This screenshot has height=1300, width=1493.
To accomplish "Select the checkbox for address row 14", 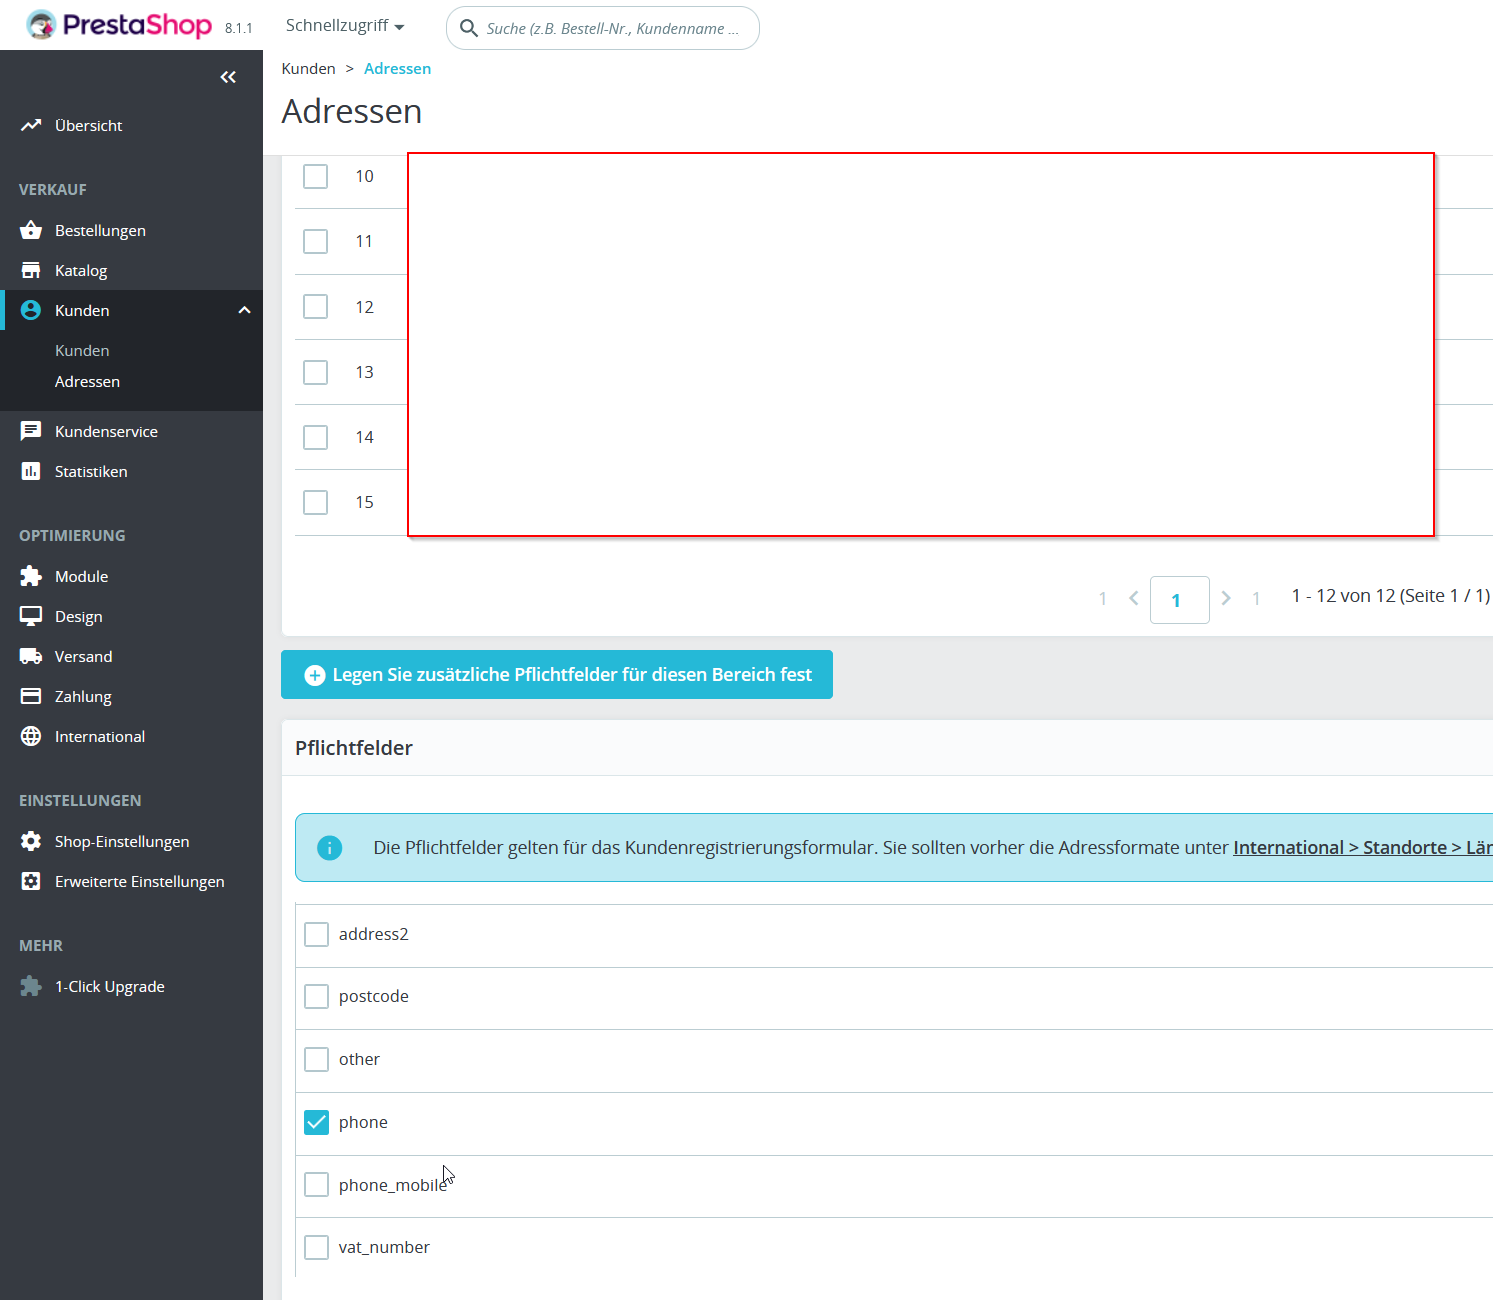I will click(315, 437).
